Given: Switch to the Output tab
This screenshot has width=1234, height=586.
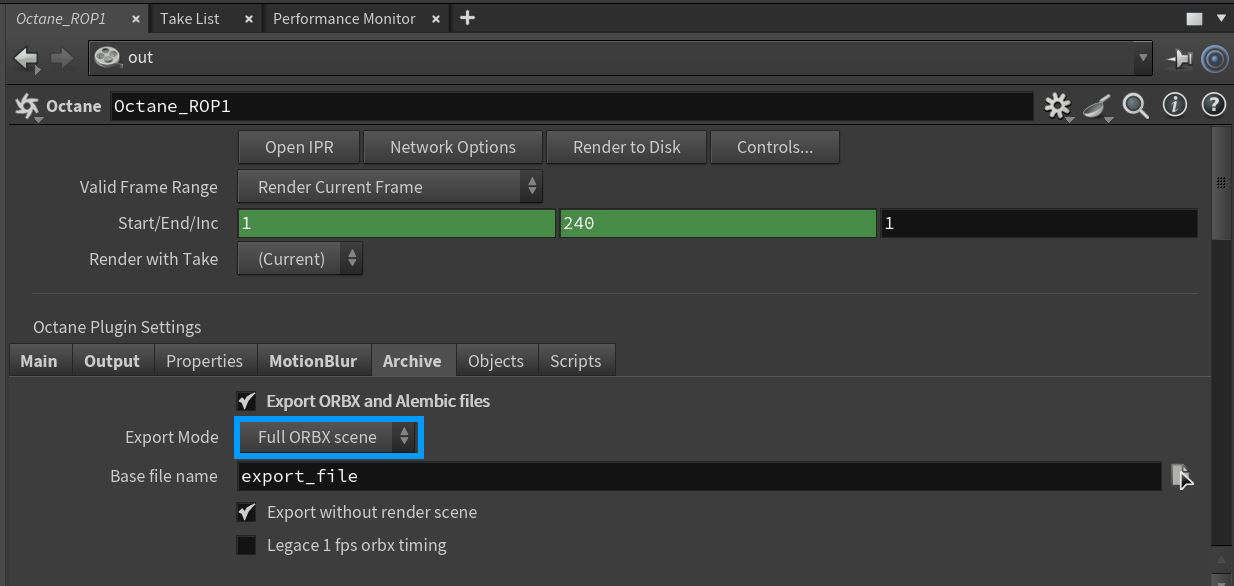Looking at the screenshot, I should click(x=113, y=360).
